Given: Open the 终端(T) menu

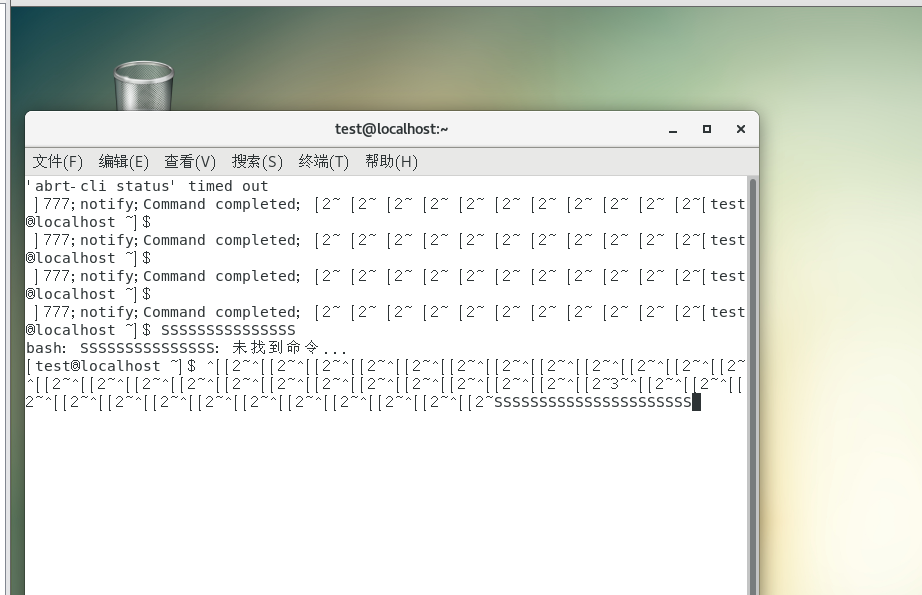Looking at the screenshot, I should [323, 162].
